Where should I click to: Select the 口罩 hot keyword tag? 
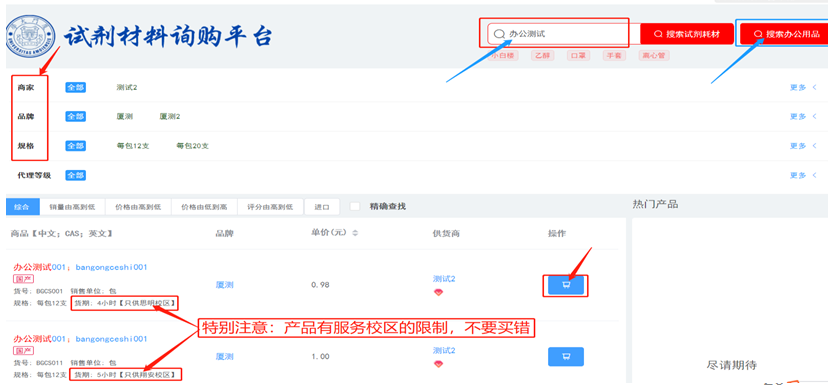coord(578,55)
